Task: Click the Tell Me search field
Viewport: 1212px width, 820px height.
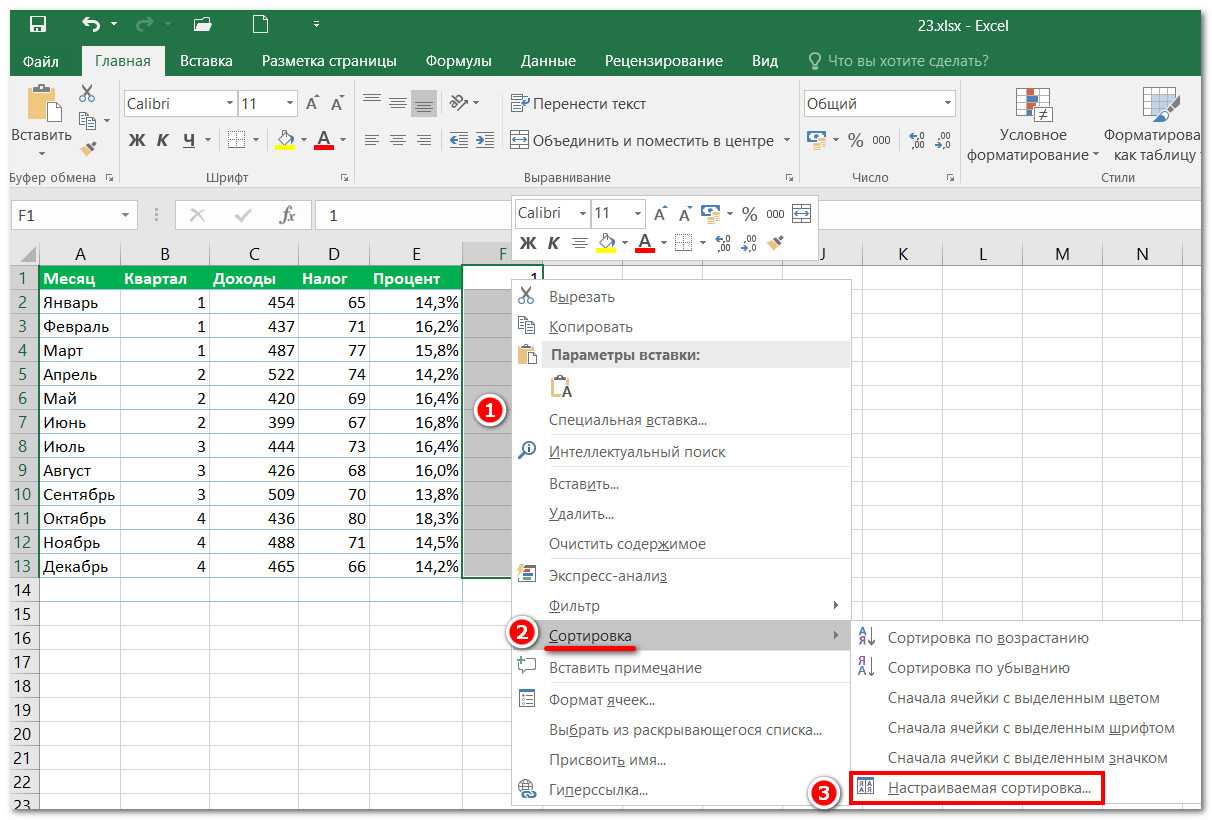Action: coord(907,61)
